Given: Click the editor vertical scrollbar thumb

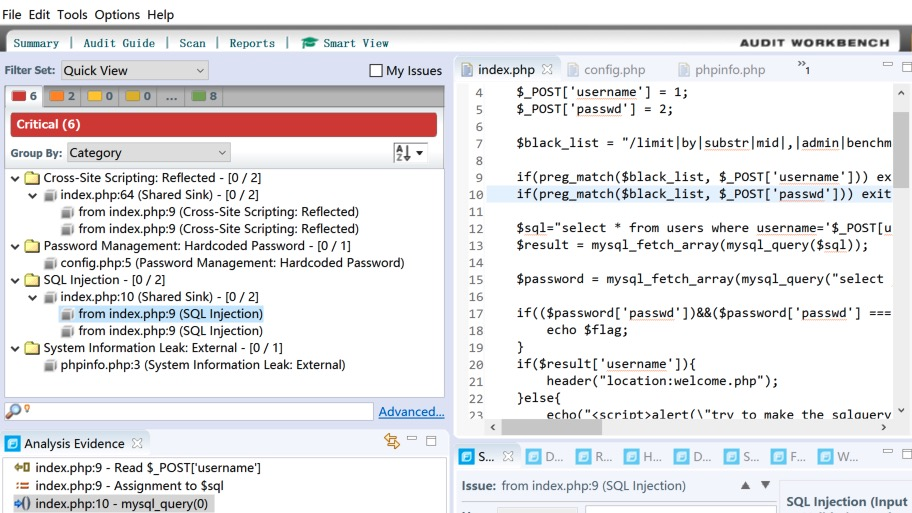Looking at the screenshot, I should (x=901, y=150).
